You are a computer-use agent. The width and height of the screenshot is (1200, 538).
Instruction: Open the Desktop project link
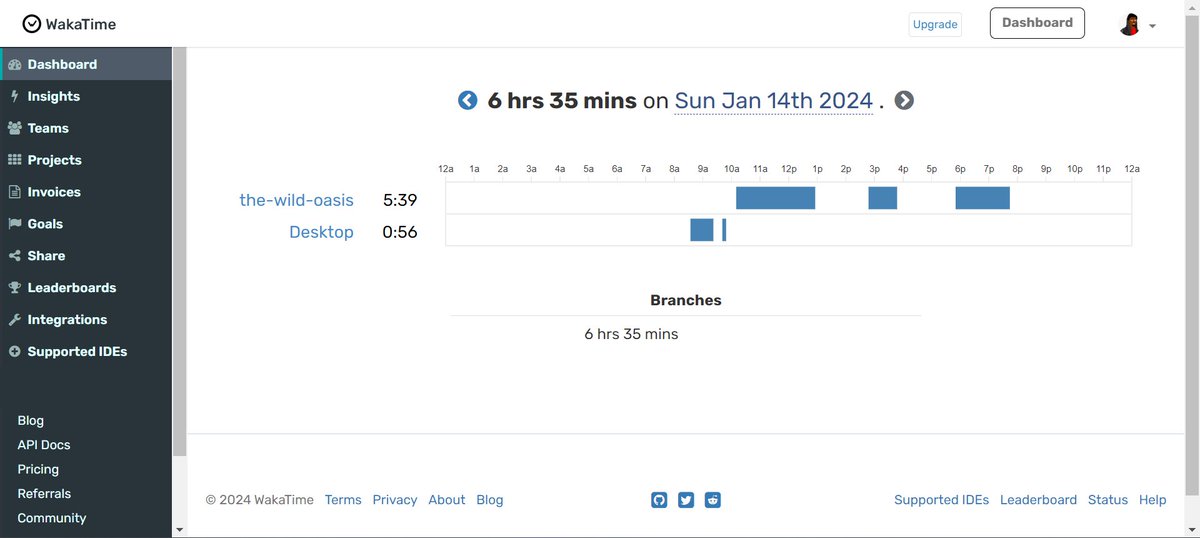click(321, 232)
